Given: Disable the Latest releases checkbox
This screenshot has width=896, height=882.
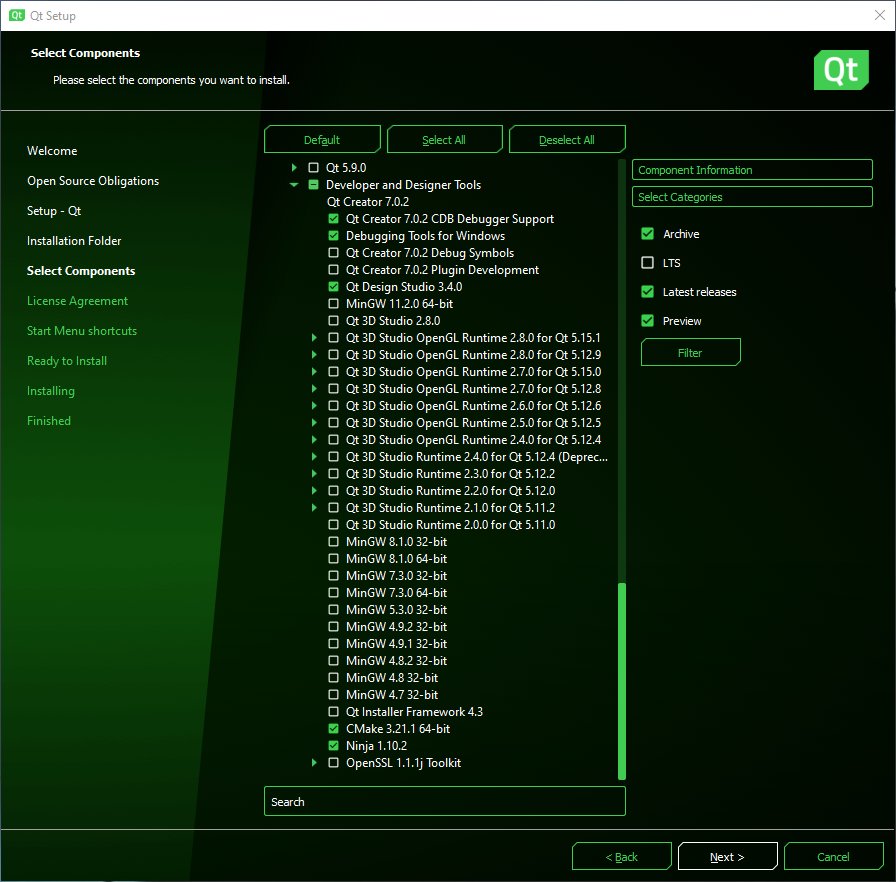Looking at the screenshot, I should [647, 292].
